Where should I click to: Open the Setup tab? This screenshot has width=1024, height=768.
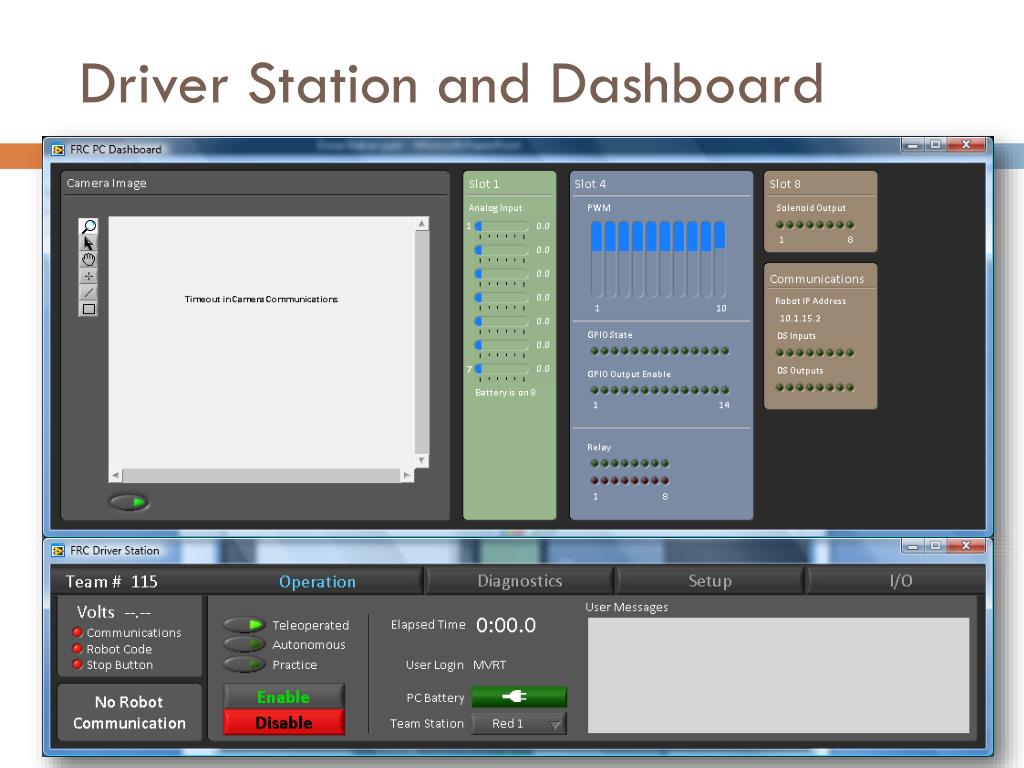710,581
